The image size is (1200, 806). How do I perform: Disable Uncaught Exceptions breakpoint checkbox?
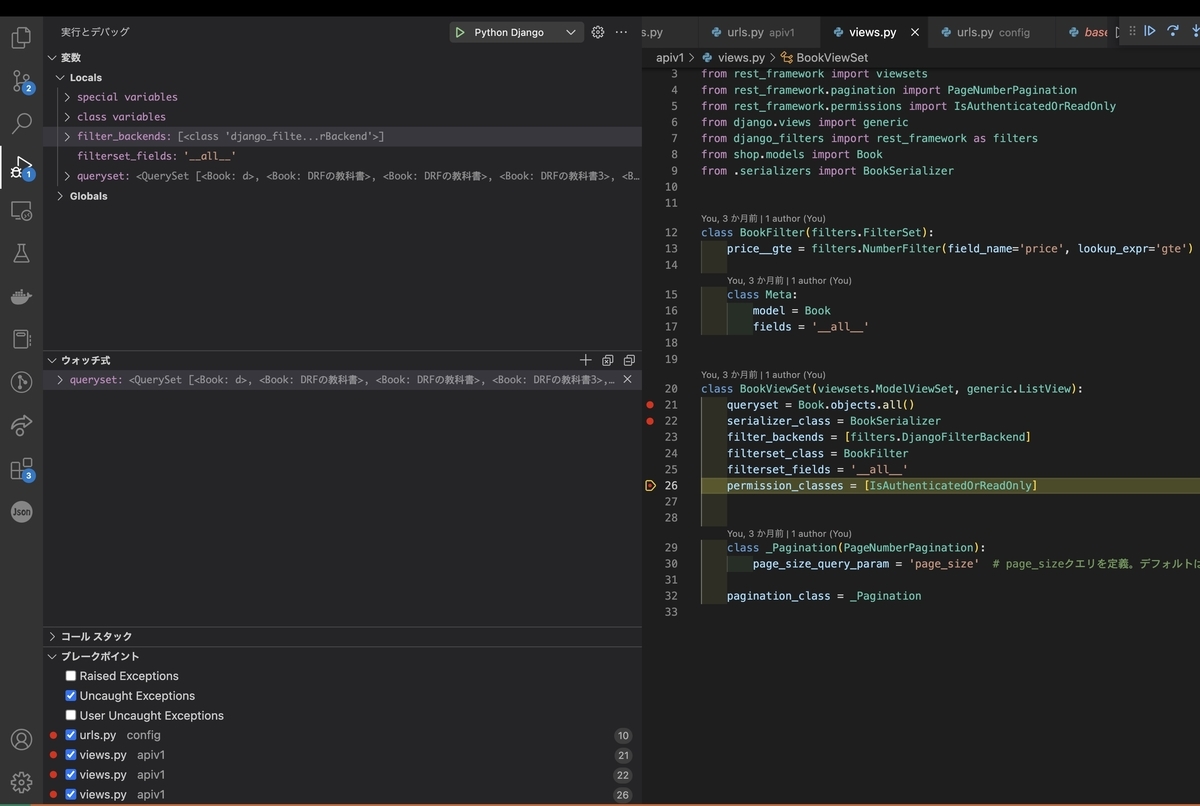(x=71, y=696)
